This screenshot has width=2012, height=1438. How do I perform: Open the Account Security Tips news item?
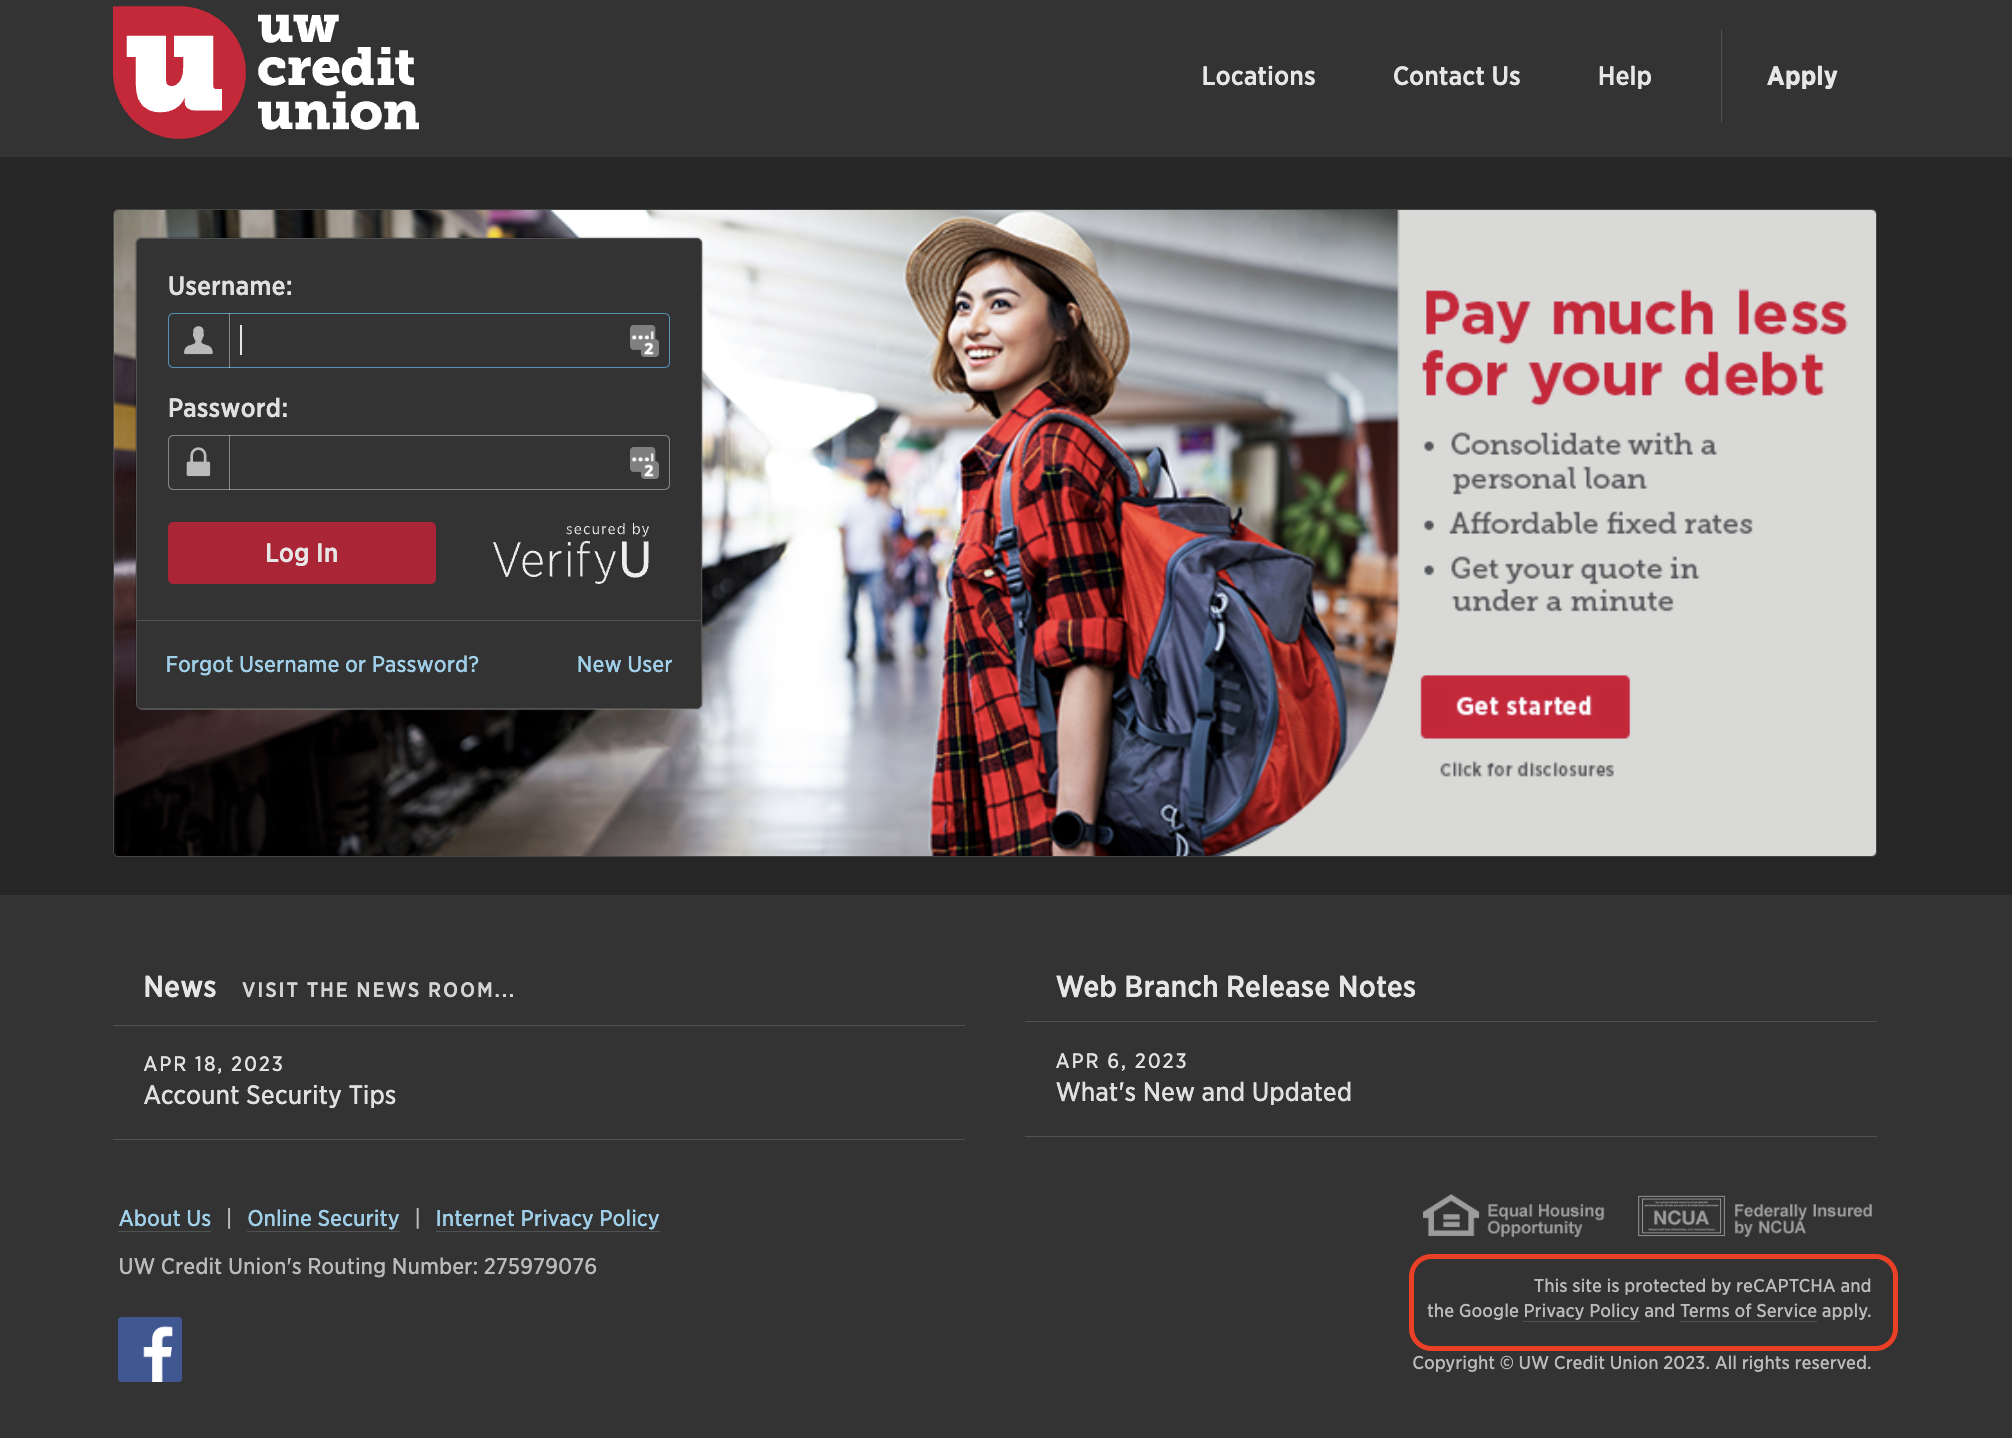point(270,1095)
